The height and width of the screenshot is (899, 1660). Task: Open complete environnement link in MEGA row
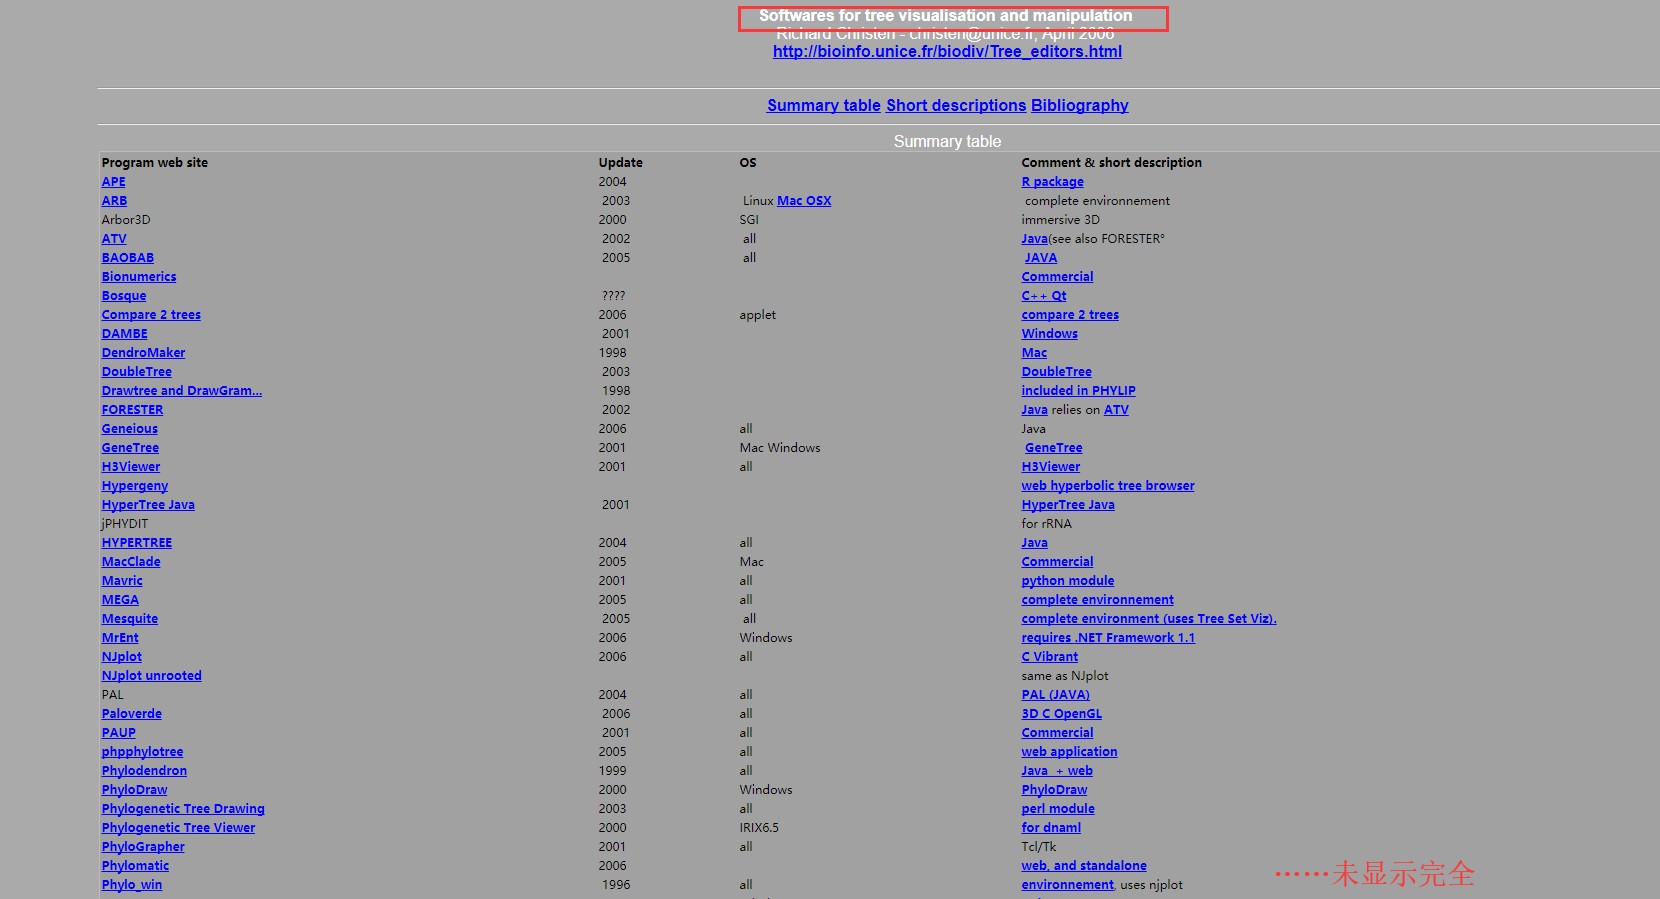[1098, 600]
